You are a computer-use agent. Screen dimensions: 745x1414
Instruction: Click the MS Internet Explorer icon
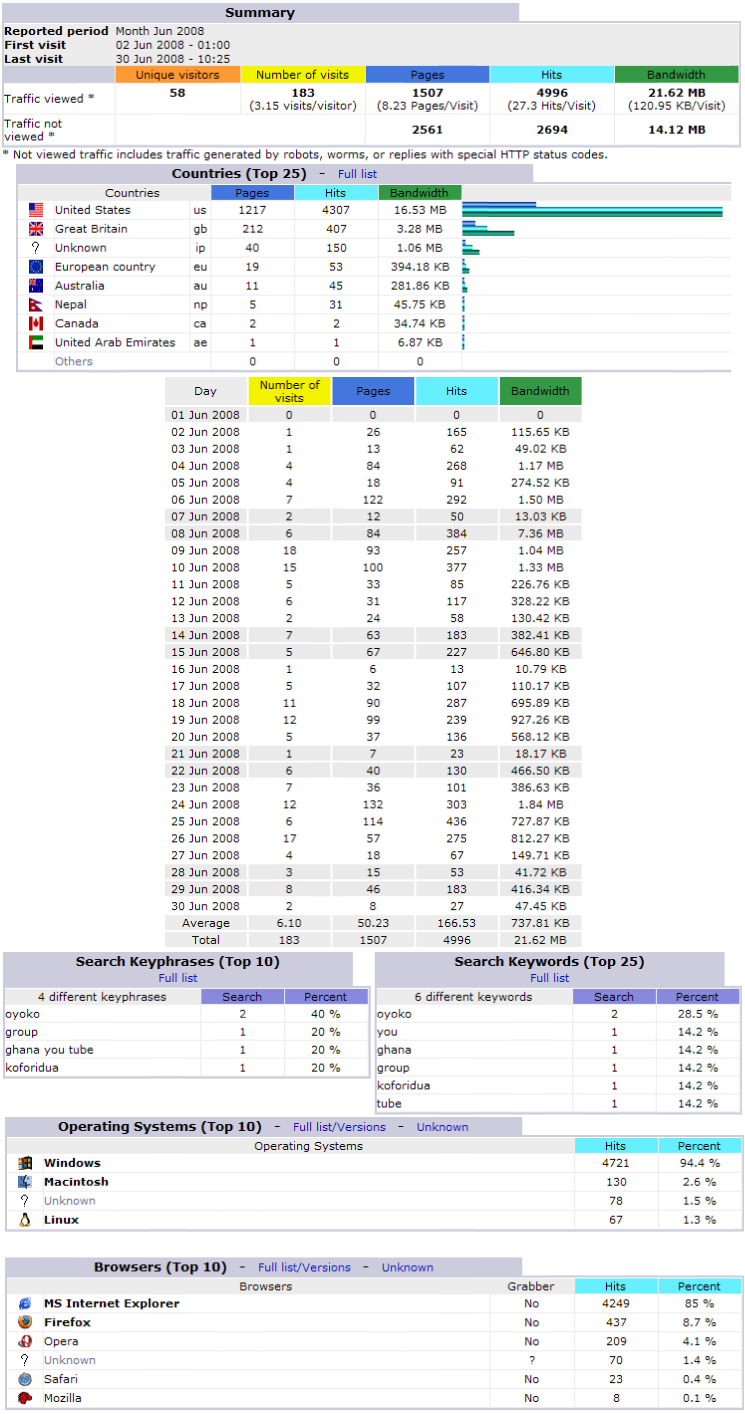[x=25, y=1303]
